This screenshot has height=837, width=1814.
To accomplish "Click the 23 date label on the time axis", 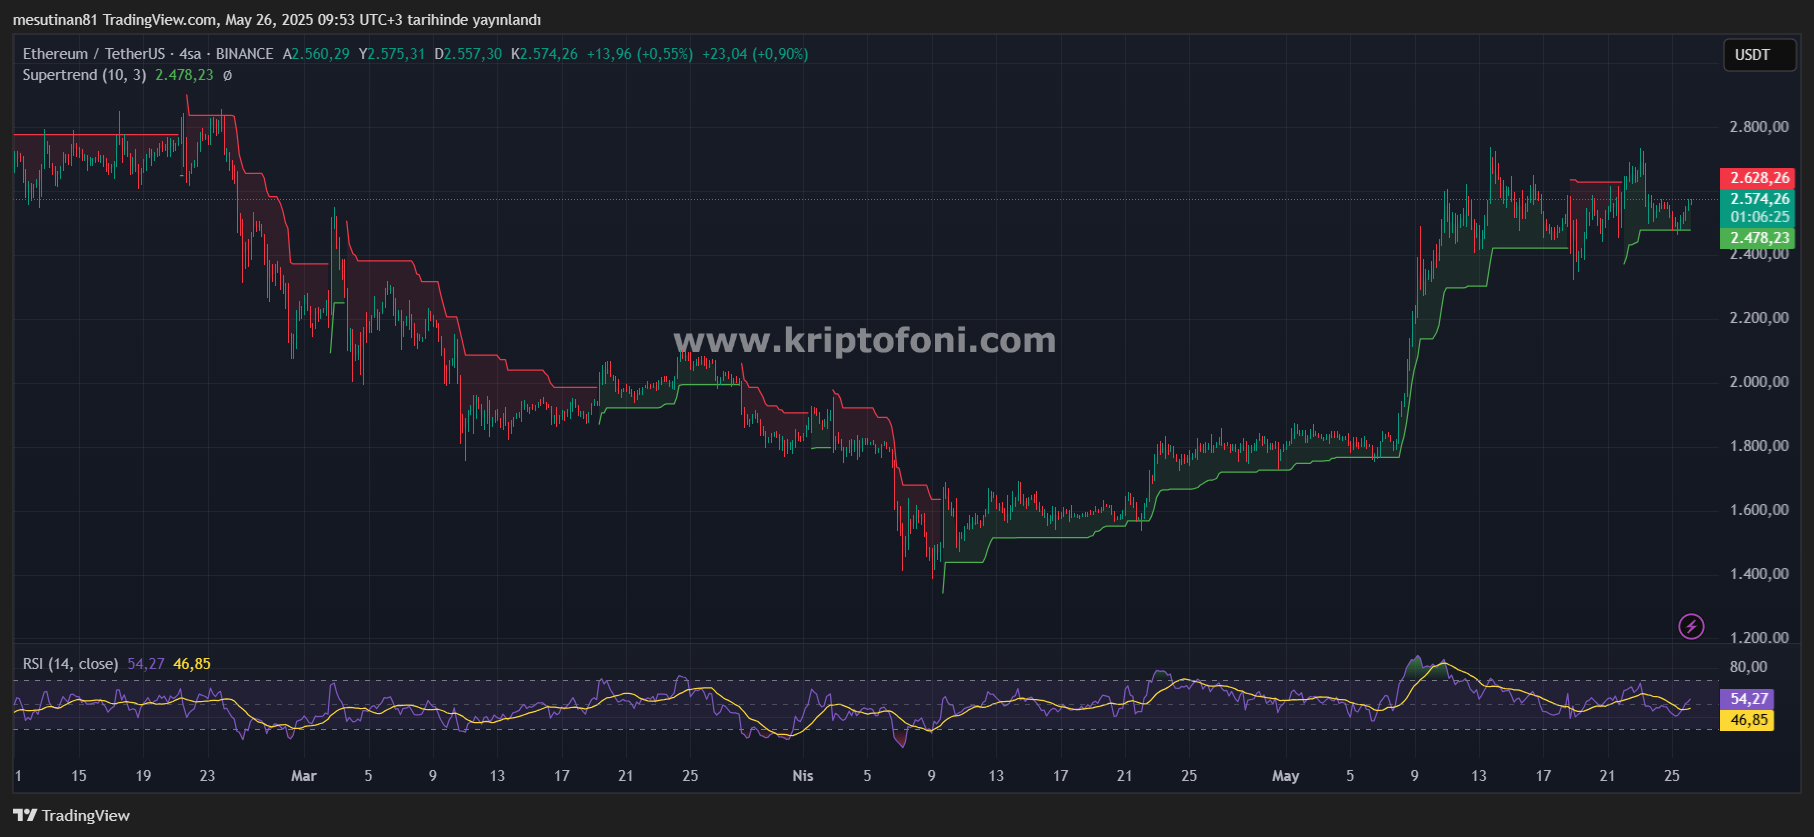I will tap(207, 776).
